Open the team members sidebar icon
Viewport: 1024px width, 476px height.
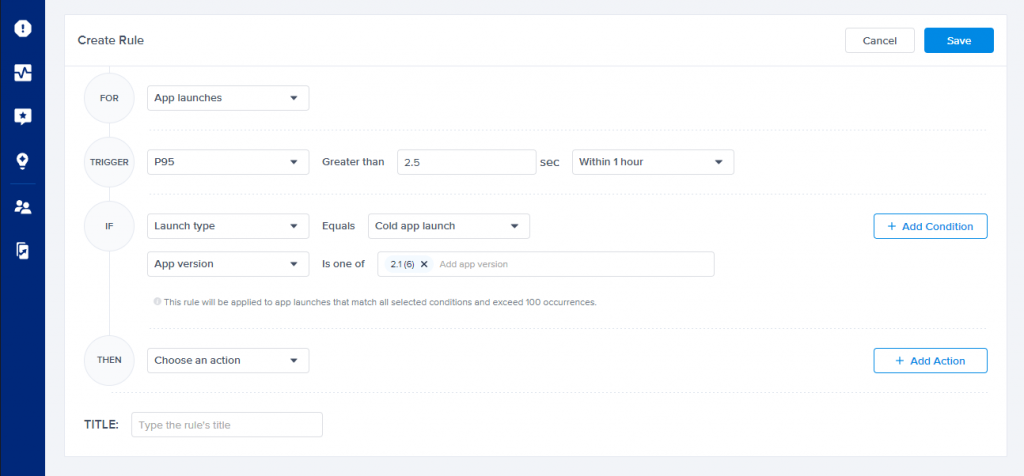[22, 207]
